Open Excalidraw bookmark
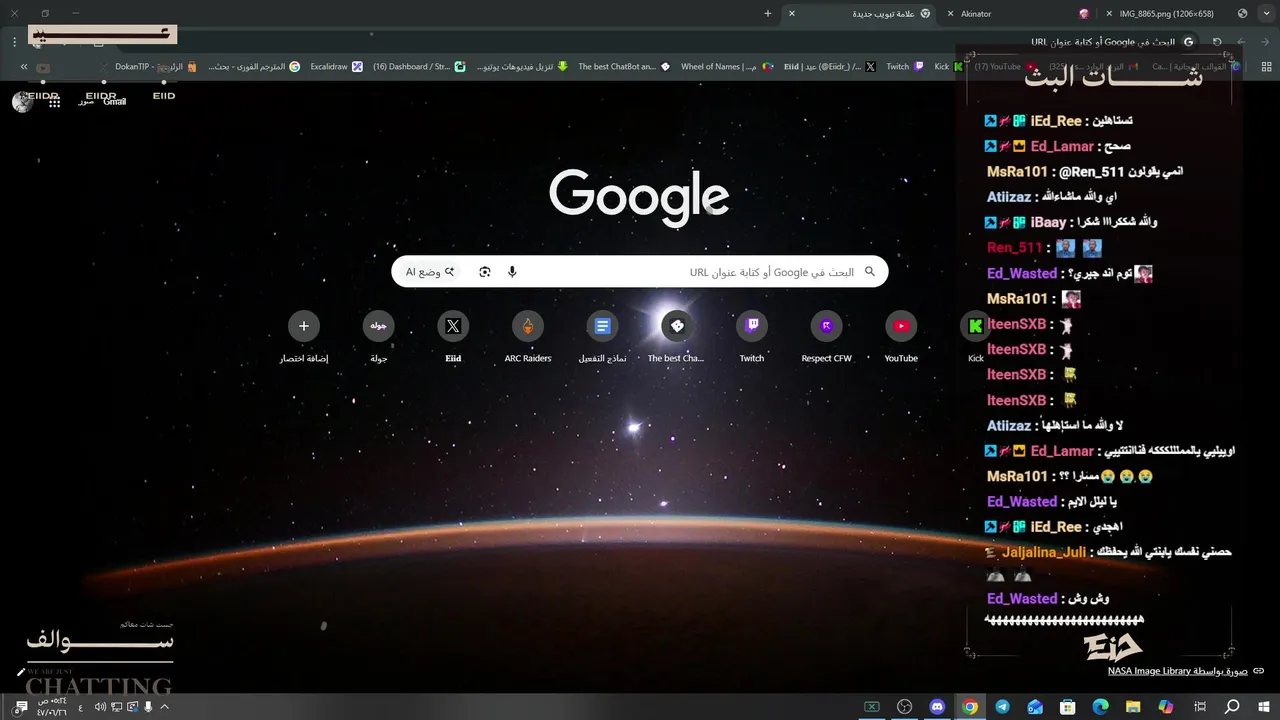 coord(336,67)
